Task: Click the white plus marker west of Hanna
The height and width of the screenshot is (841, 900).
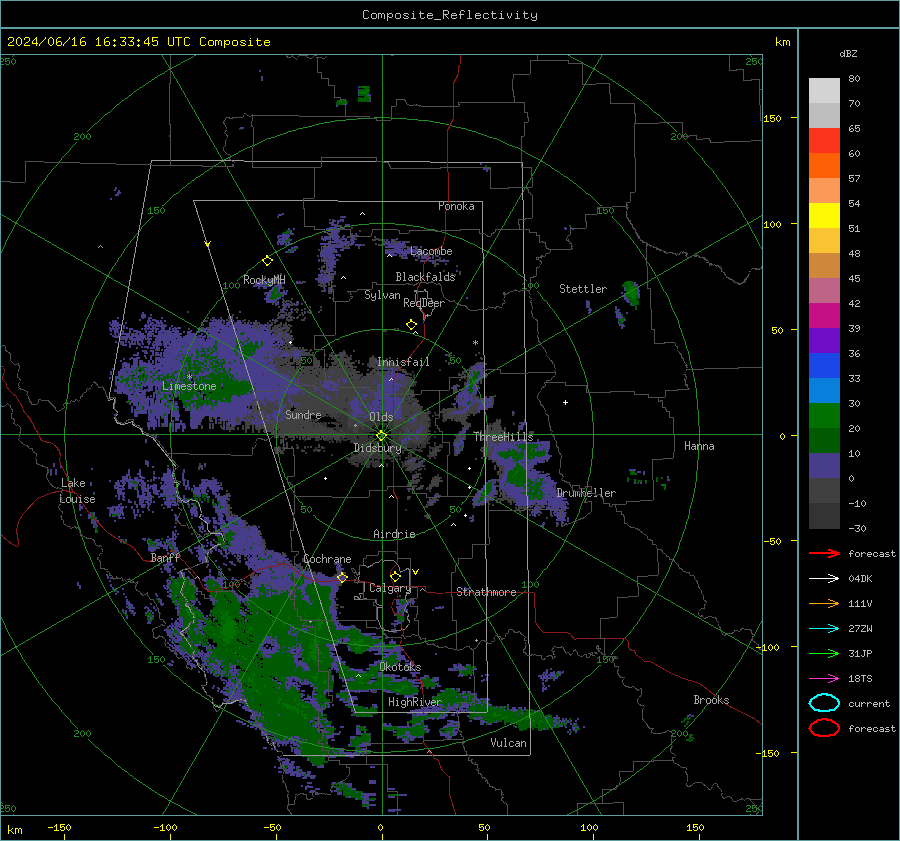Action: [x=565, y=402]
